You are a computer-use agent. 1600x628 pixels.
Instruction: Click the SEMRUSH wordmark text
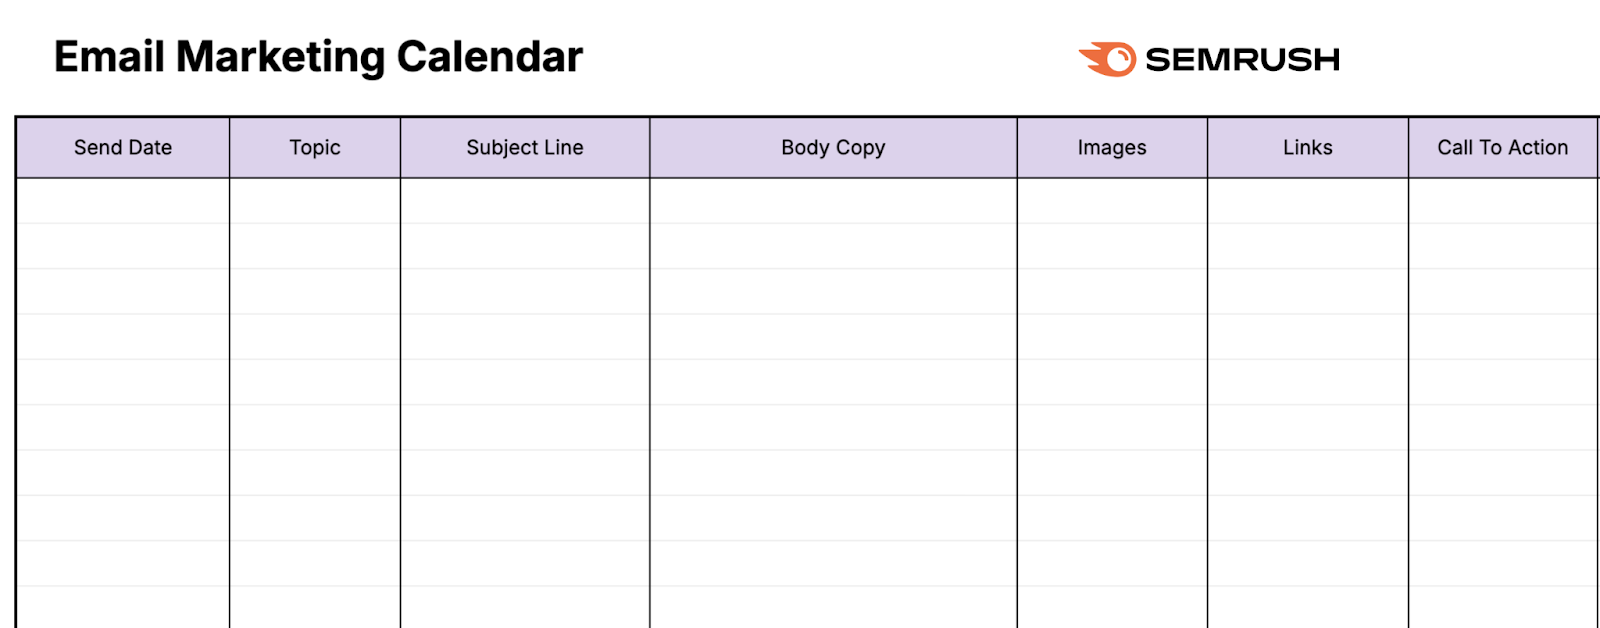point(1242,60)
